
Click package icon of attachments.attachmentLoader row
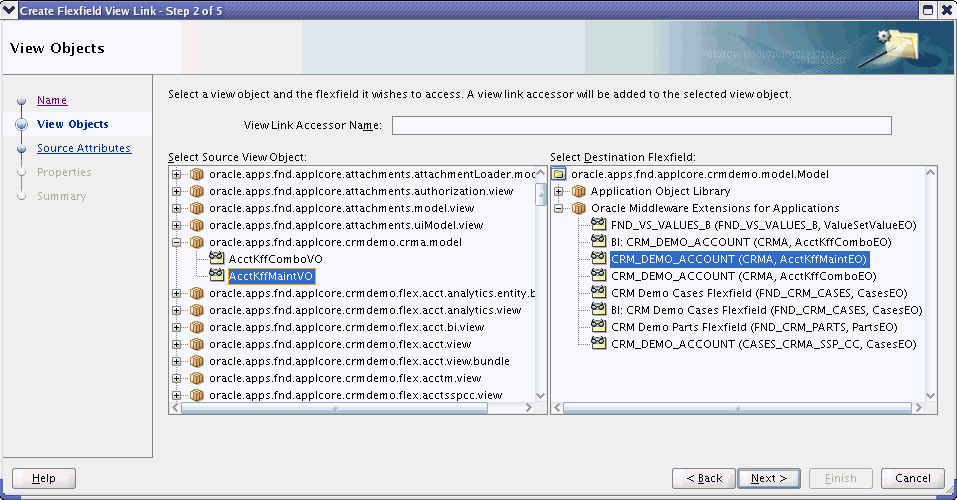(196, 175)
